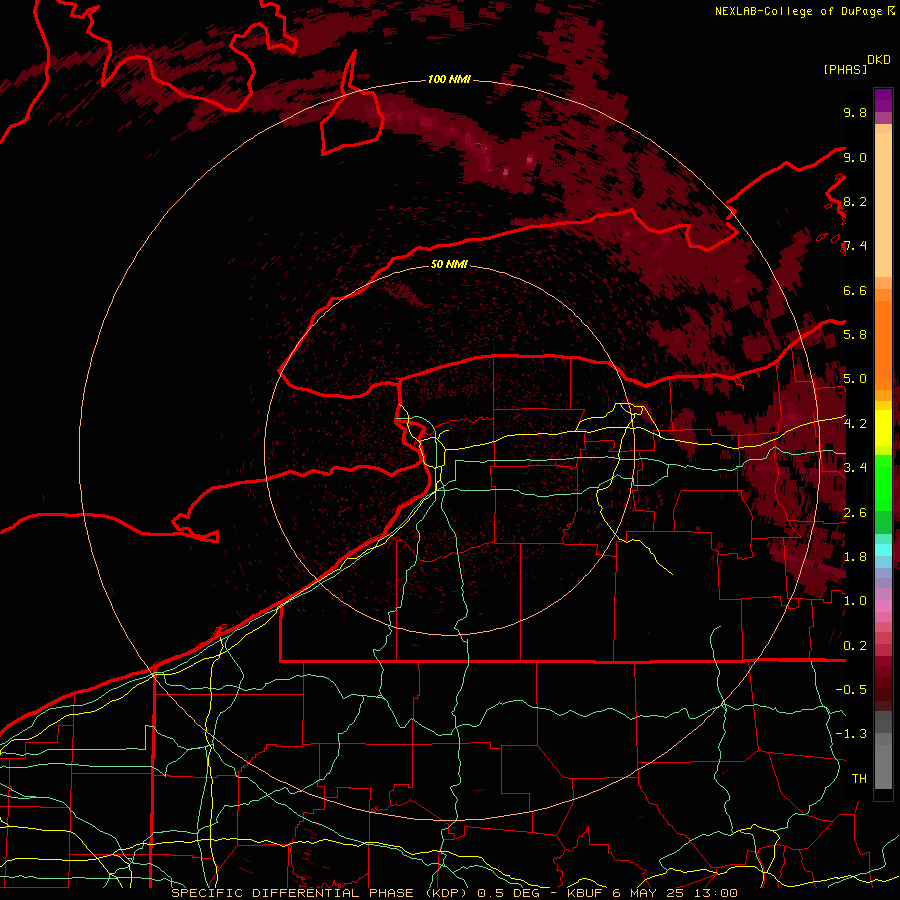Click the orange segment of the color bar

coord(883,344)
